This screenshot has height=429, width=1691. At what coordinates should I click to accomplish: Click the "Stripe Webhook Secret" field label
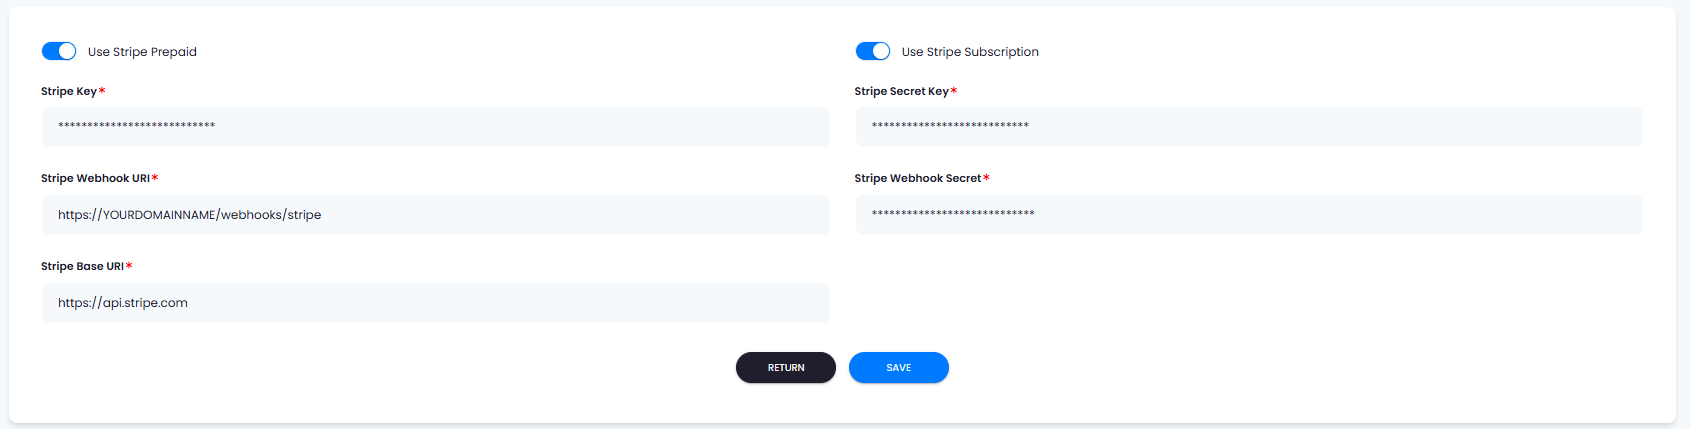918,178
